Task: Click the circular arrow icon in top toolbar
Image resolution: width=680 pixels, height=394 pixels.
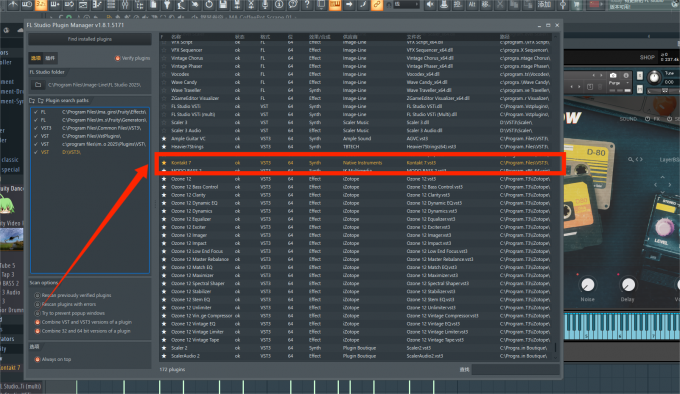Action: (209, 5)
